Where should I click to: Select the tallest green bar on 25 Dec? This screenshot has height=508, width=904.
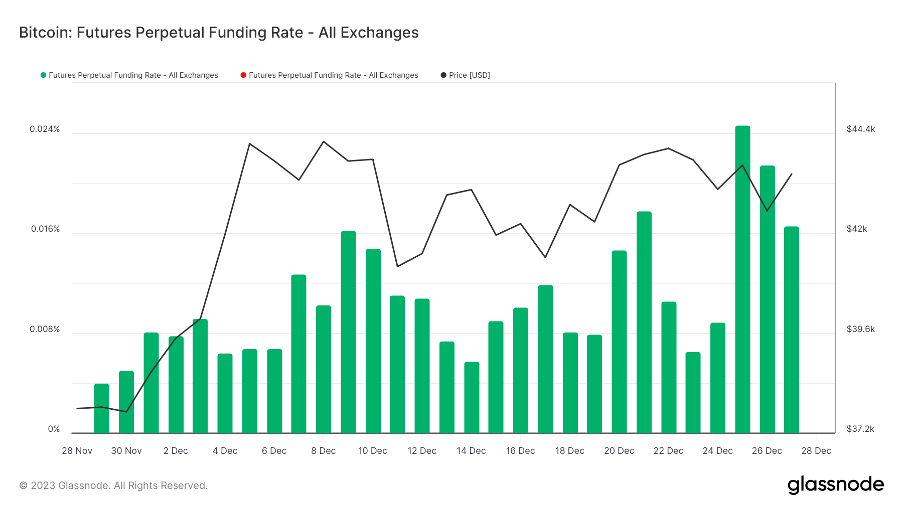coord(743,279)
